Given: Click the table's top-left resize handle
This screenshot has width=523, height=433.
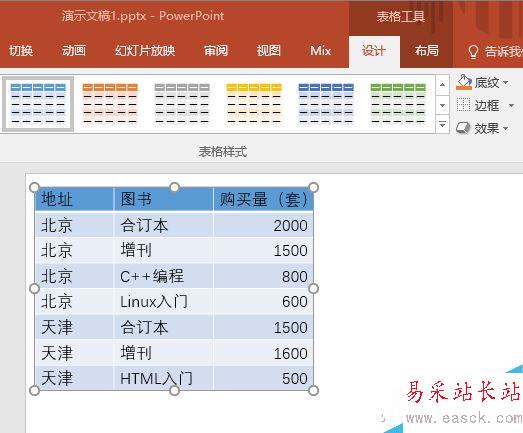Looking at the screenshot, I should coord(35,187).
